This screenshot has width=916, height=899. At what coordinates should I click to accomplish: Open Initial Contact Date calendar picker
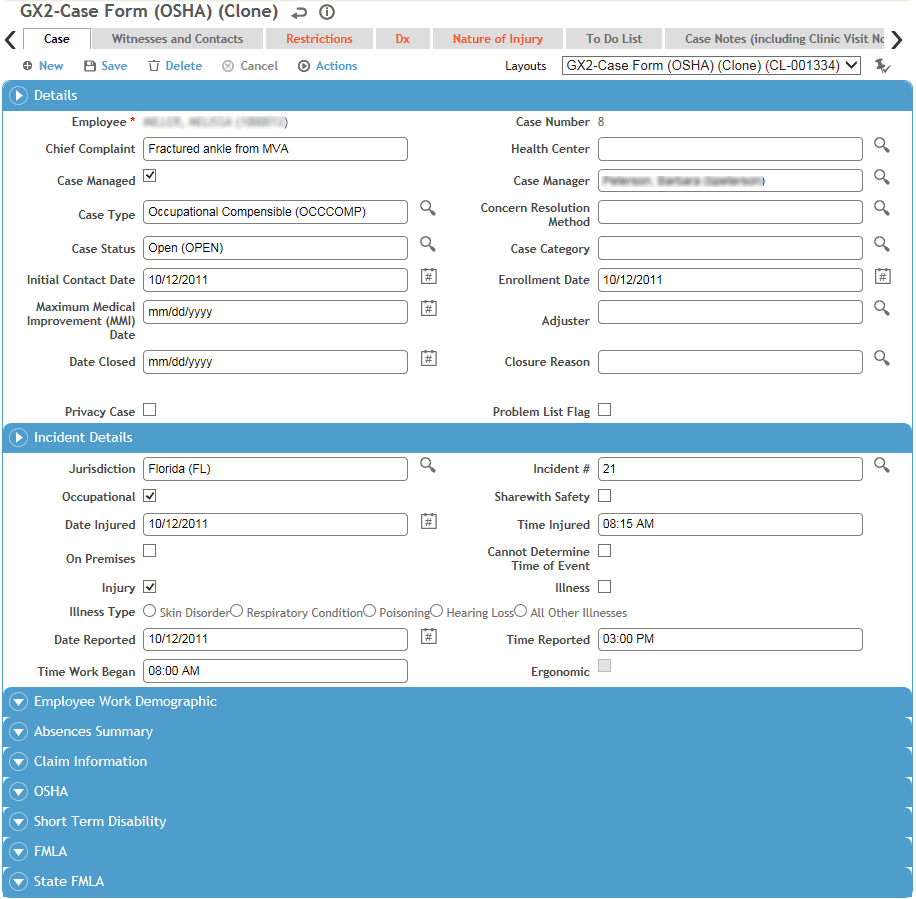[x=429, y=276]
